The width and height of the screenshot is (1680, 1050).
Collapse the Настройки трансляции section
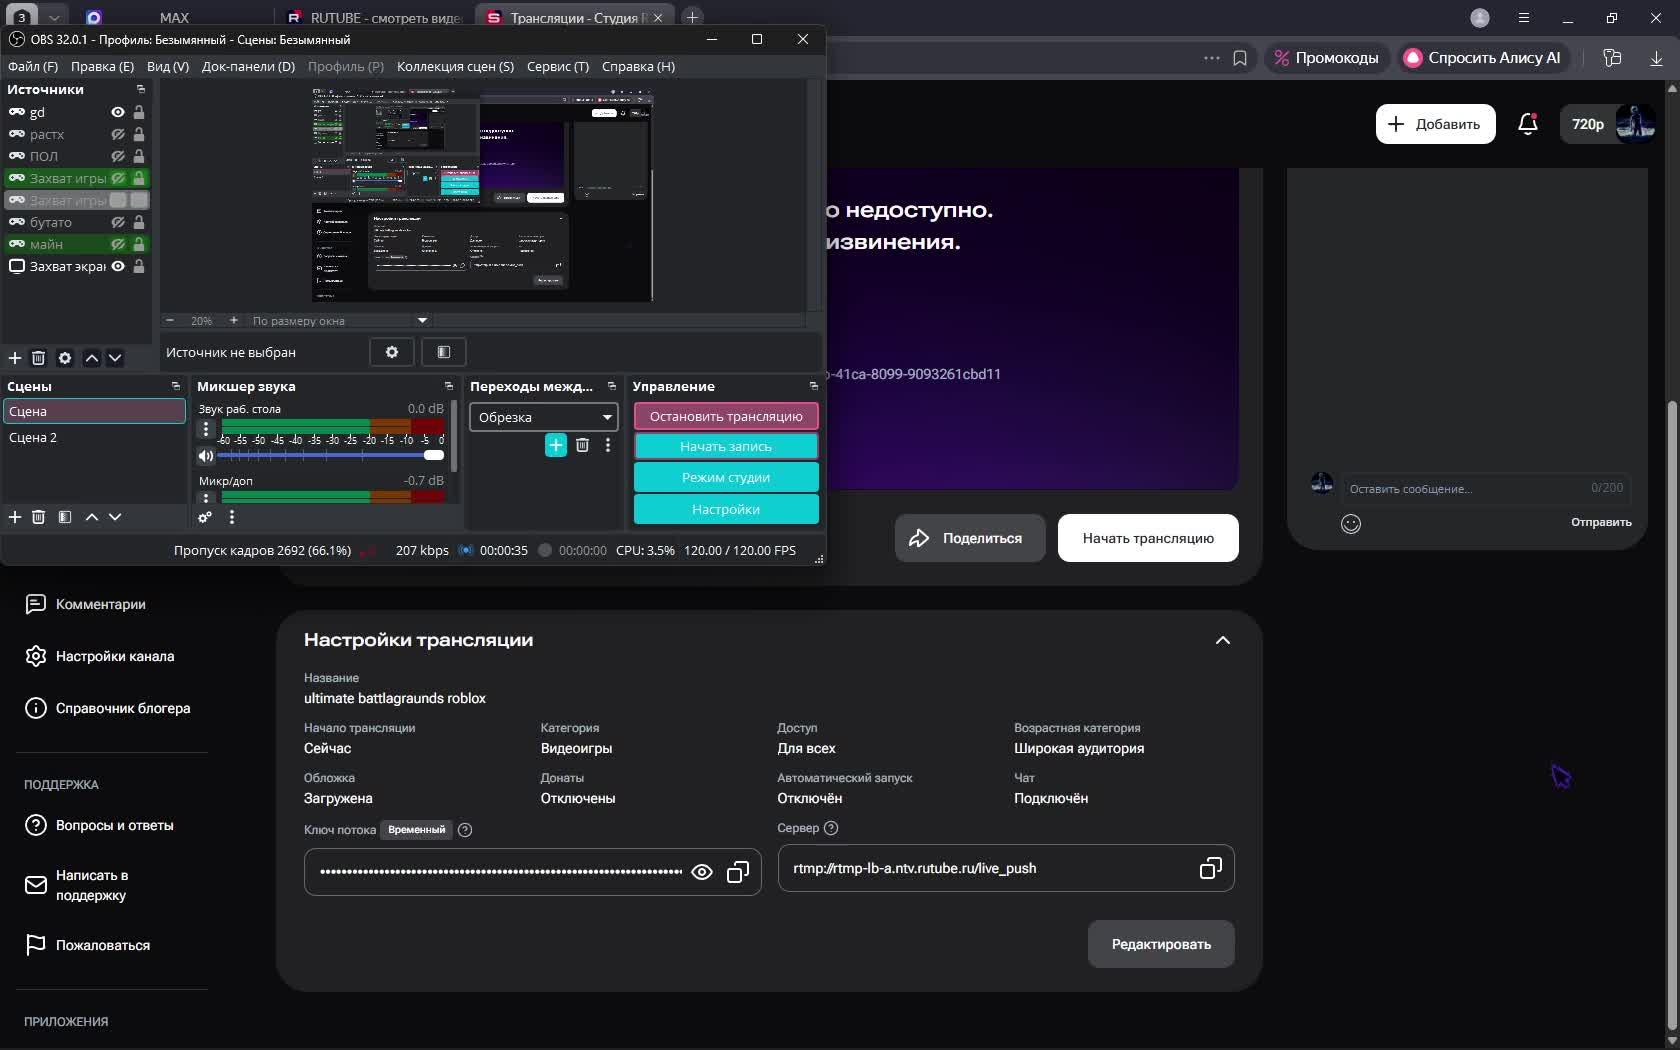1223,640
